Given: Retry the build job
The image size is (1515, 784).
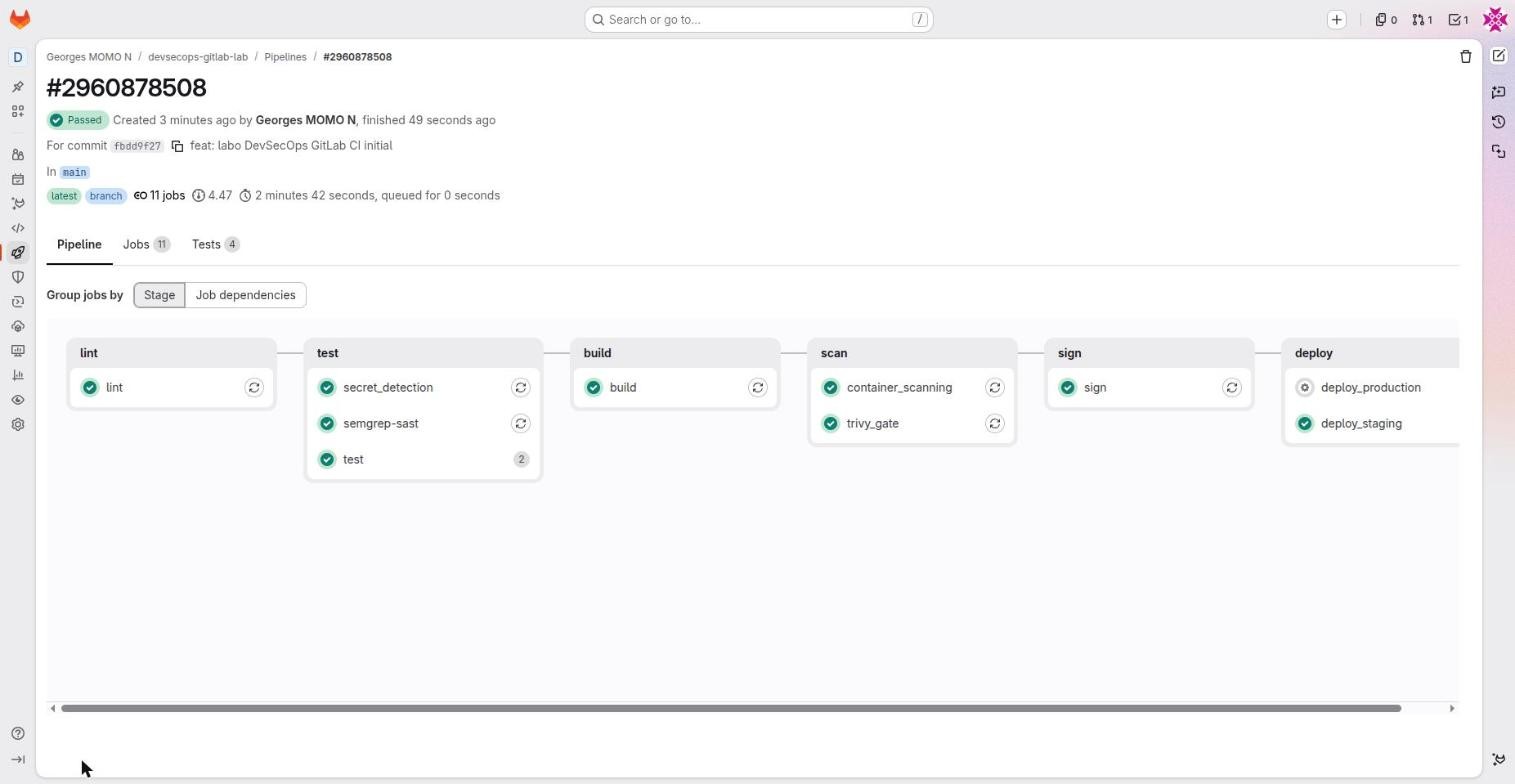Looking at the screenshot, I should pyautogui.click(x=758, y=388).
